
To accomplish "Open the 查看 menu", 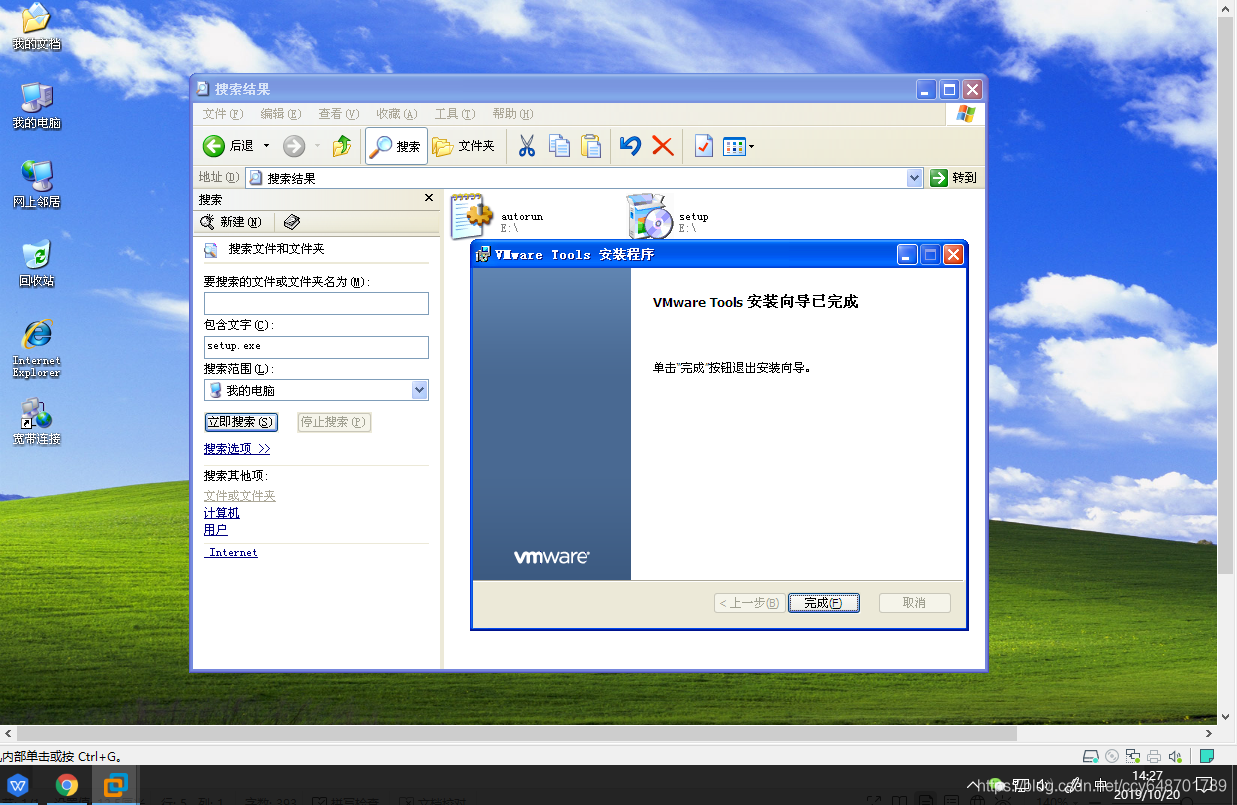I will [x=338, y=114].
